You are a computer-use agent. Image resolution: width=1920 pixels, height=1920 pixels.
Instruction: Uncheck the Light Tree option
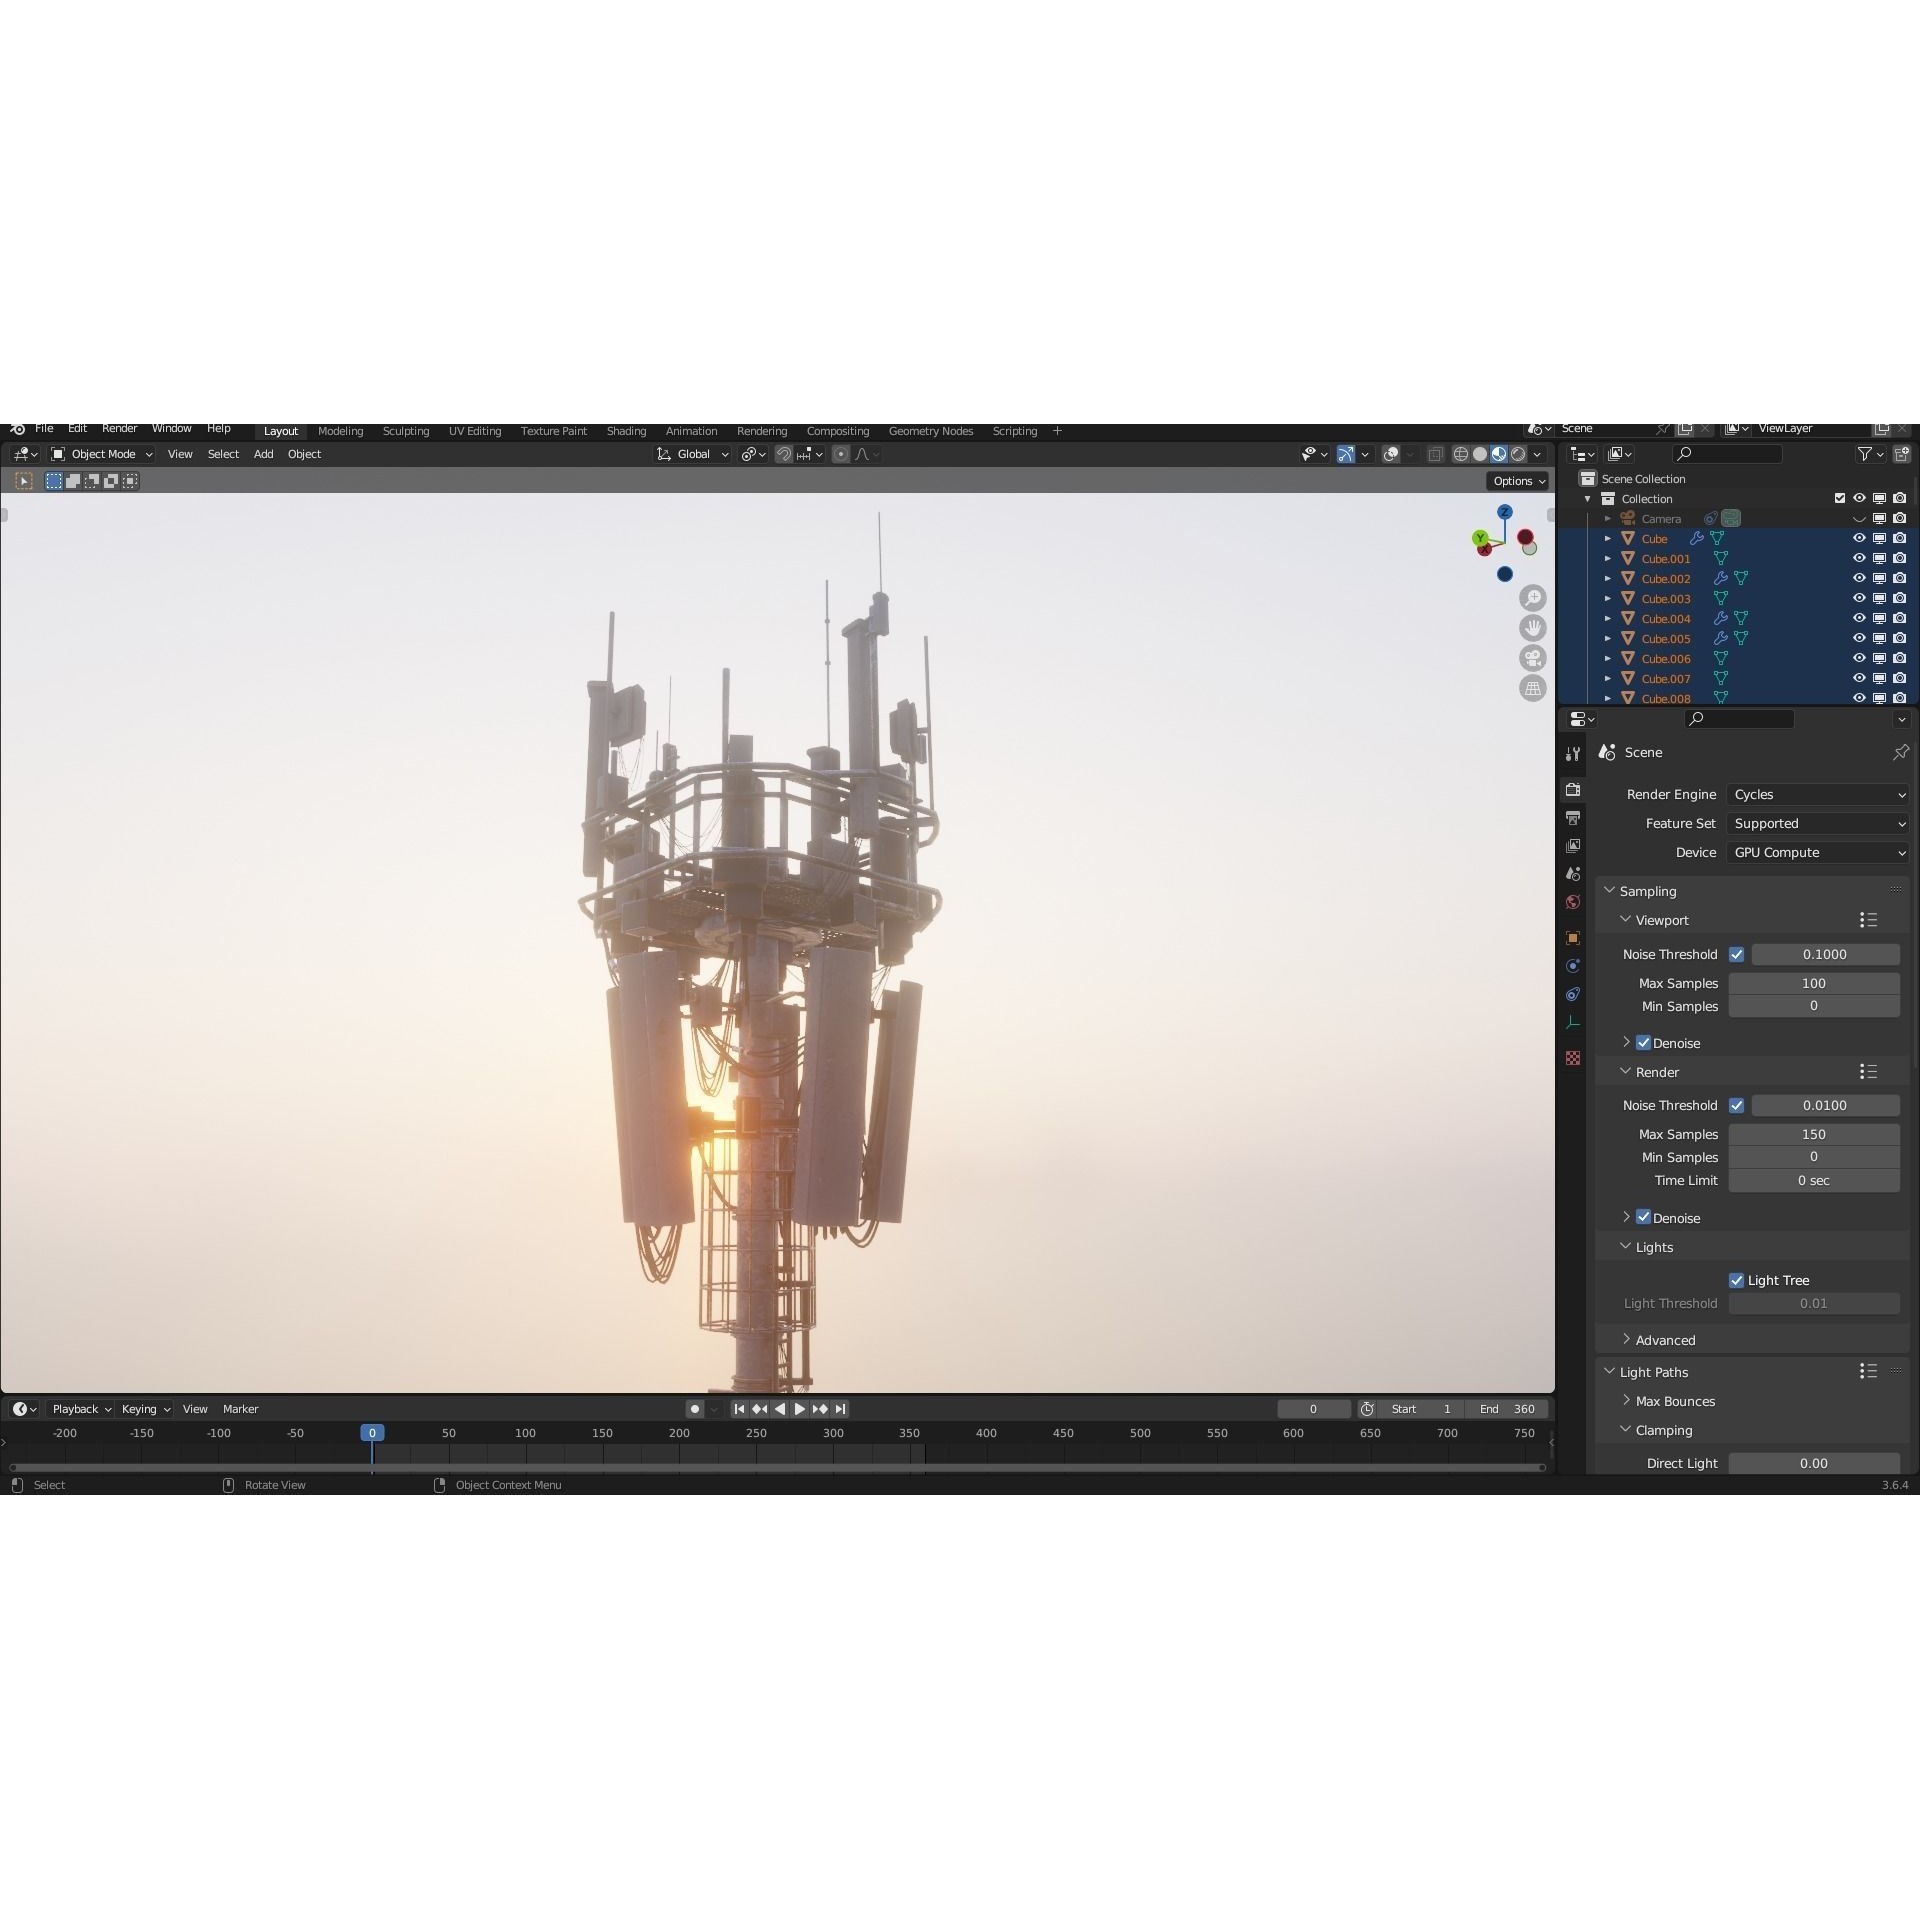(1737, 1280)
